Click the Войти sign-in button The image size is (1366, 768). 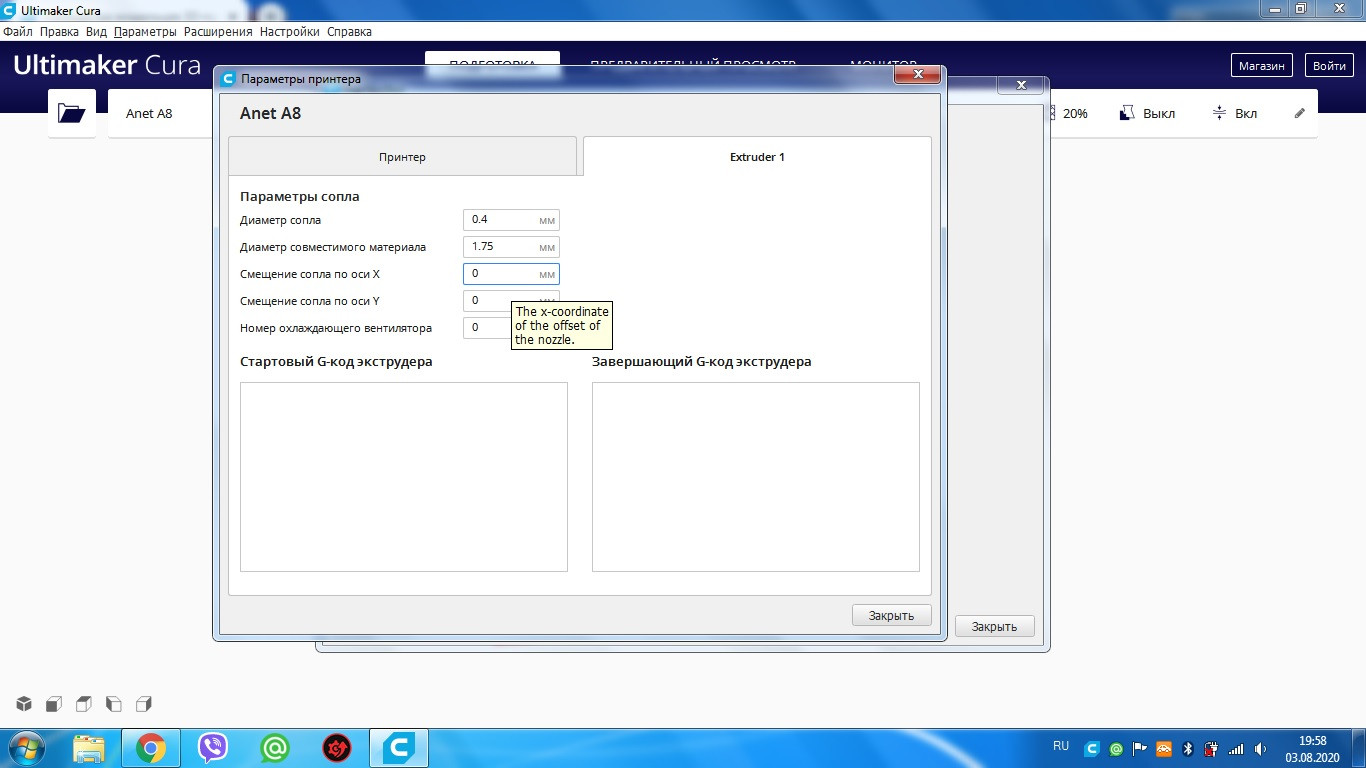1329,65
